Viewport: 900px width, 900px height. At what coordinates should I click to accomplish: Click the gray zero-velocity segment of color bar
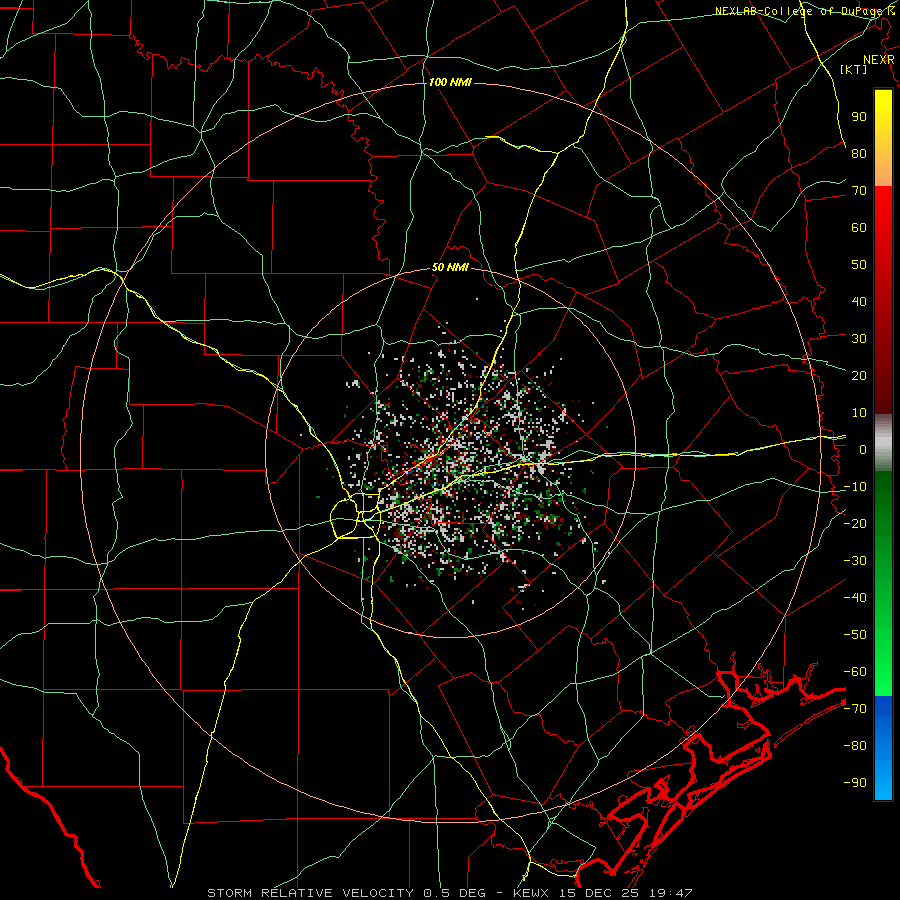click(883, 443)
